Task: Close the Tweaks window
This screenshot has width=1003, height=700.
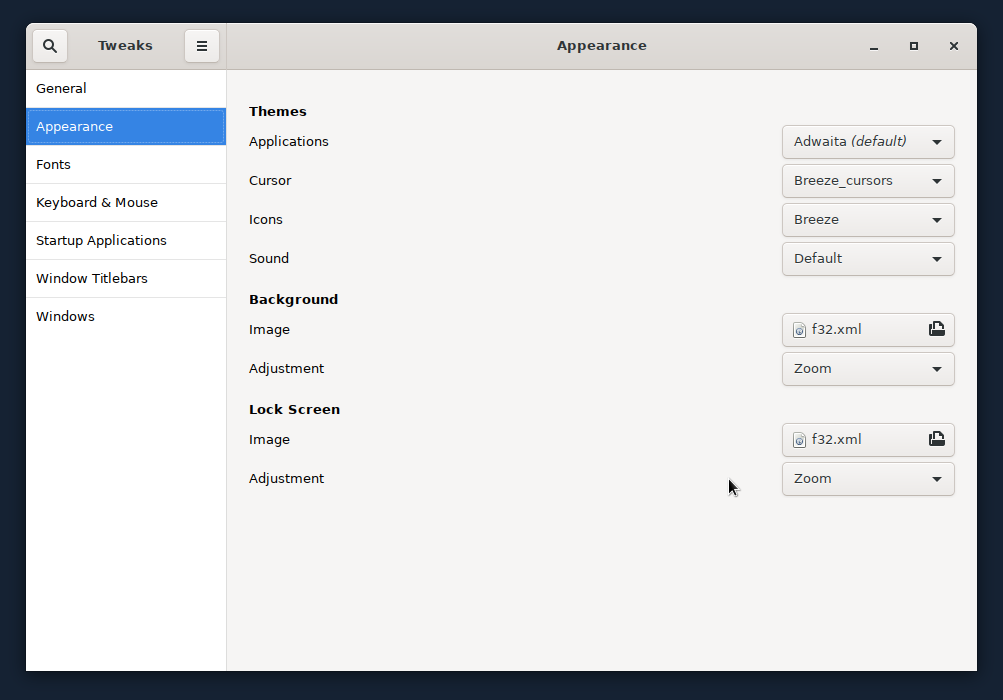Action: (x=954, y=46)
